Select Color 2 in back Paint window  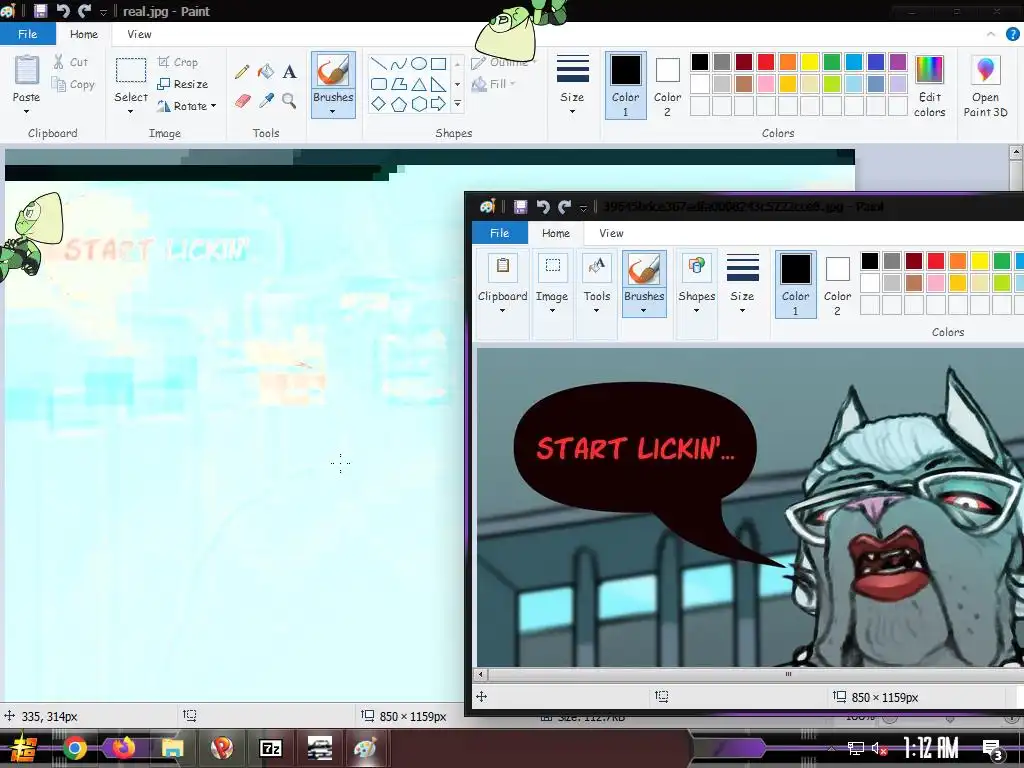[667, 85]
